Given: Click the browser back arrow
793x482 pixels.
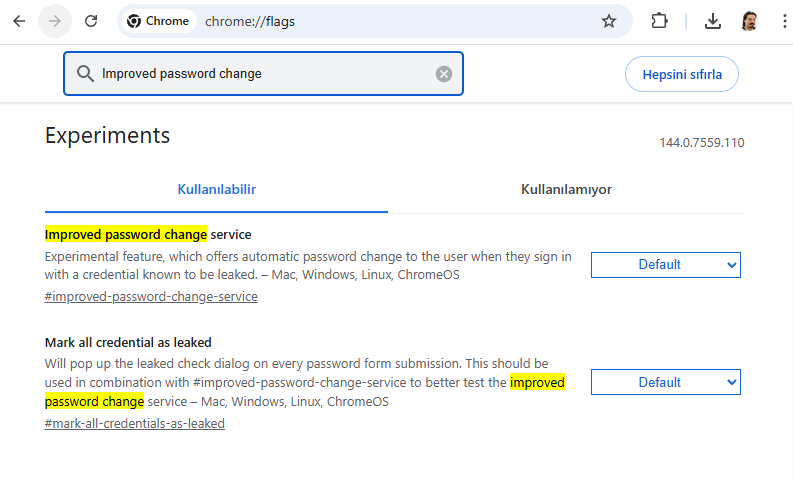Looking at the screenshot, I should [19, 21].
